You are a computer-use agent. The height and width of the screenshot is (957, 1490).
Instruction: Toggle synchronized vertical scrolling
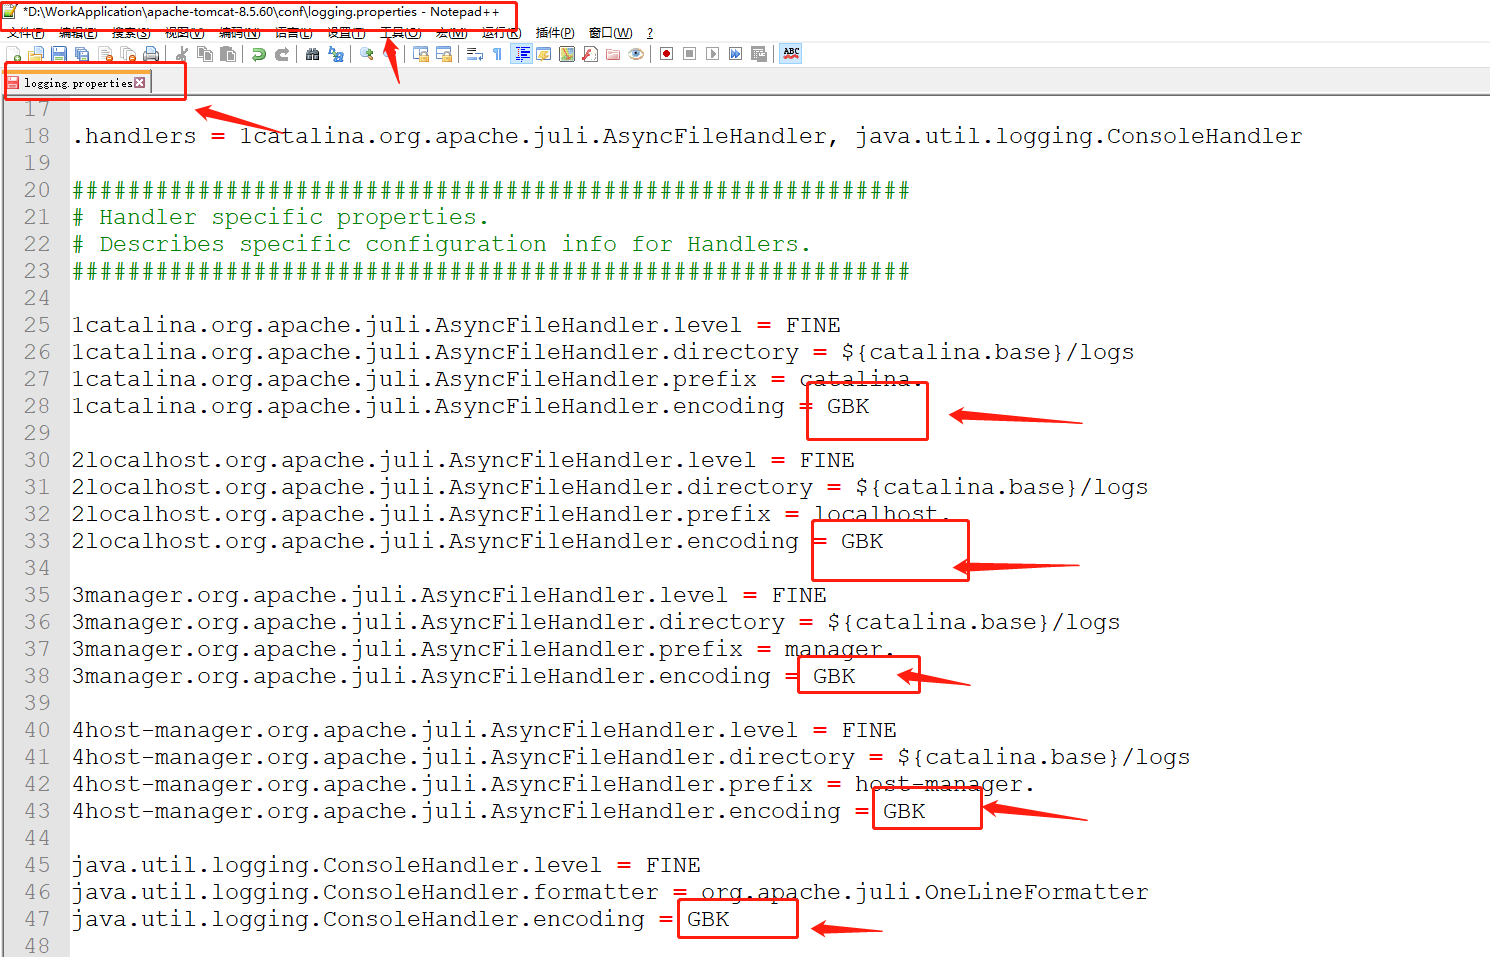coord(421,54)
